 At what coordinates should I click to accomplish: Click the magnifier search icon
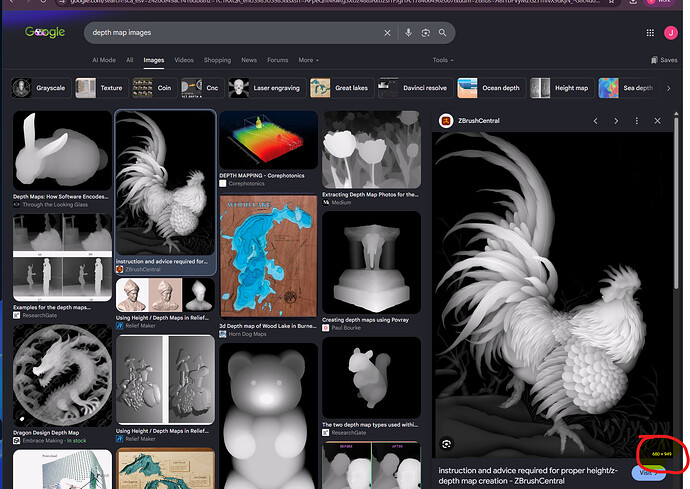(442, 33)
